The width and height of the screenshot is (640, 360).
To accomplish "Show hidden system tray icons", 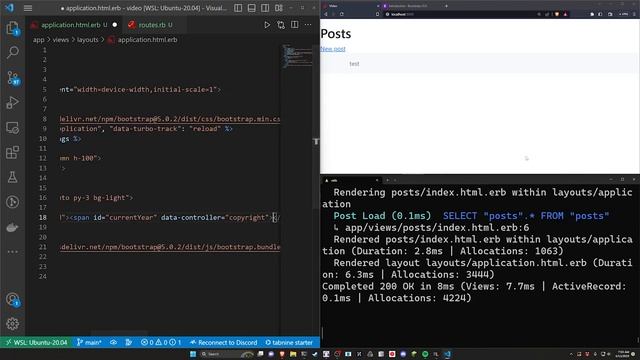I will (x=571, y=354).
